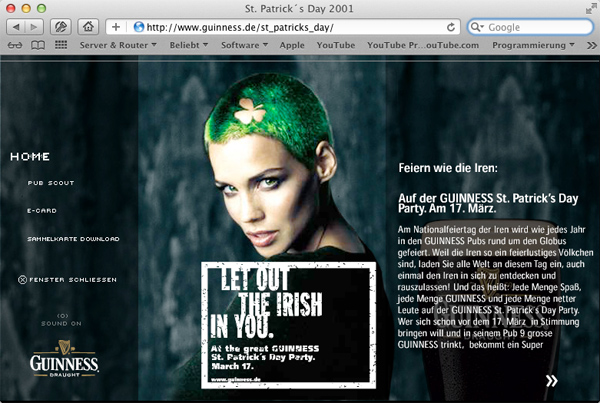The image size is (600, 403).
Task: Select the HOME menu item
Action: click(x=30, y=157)
